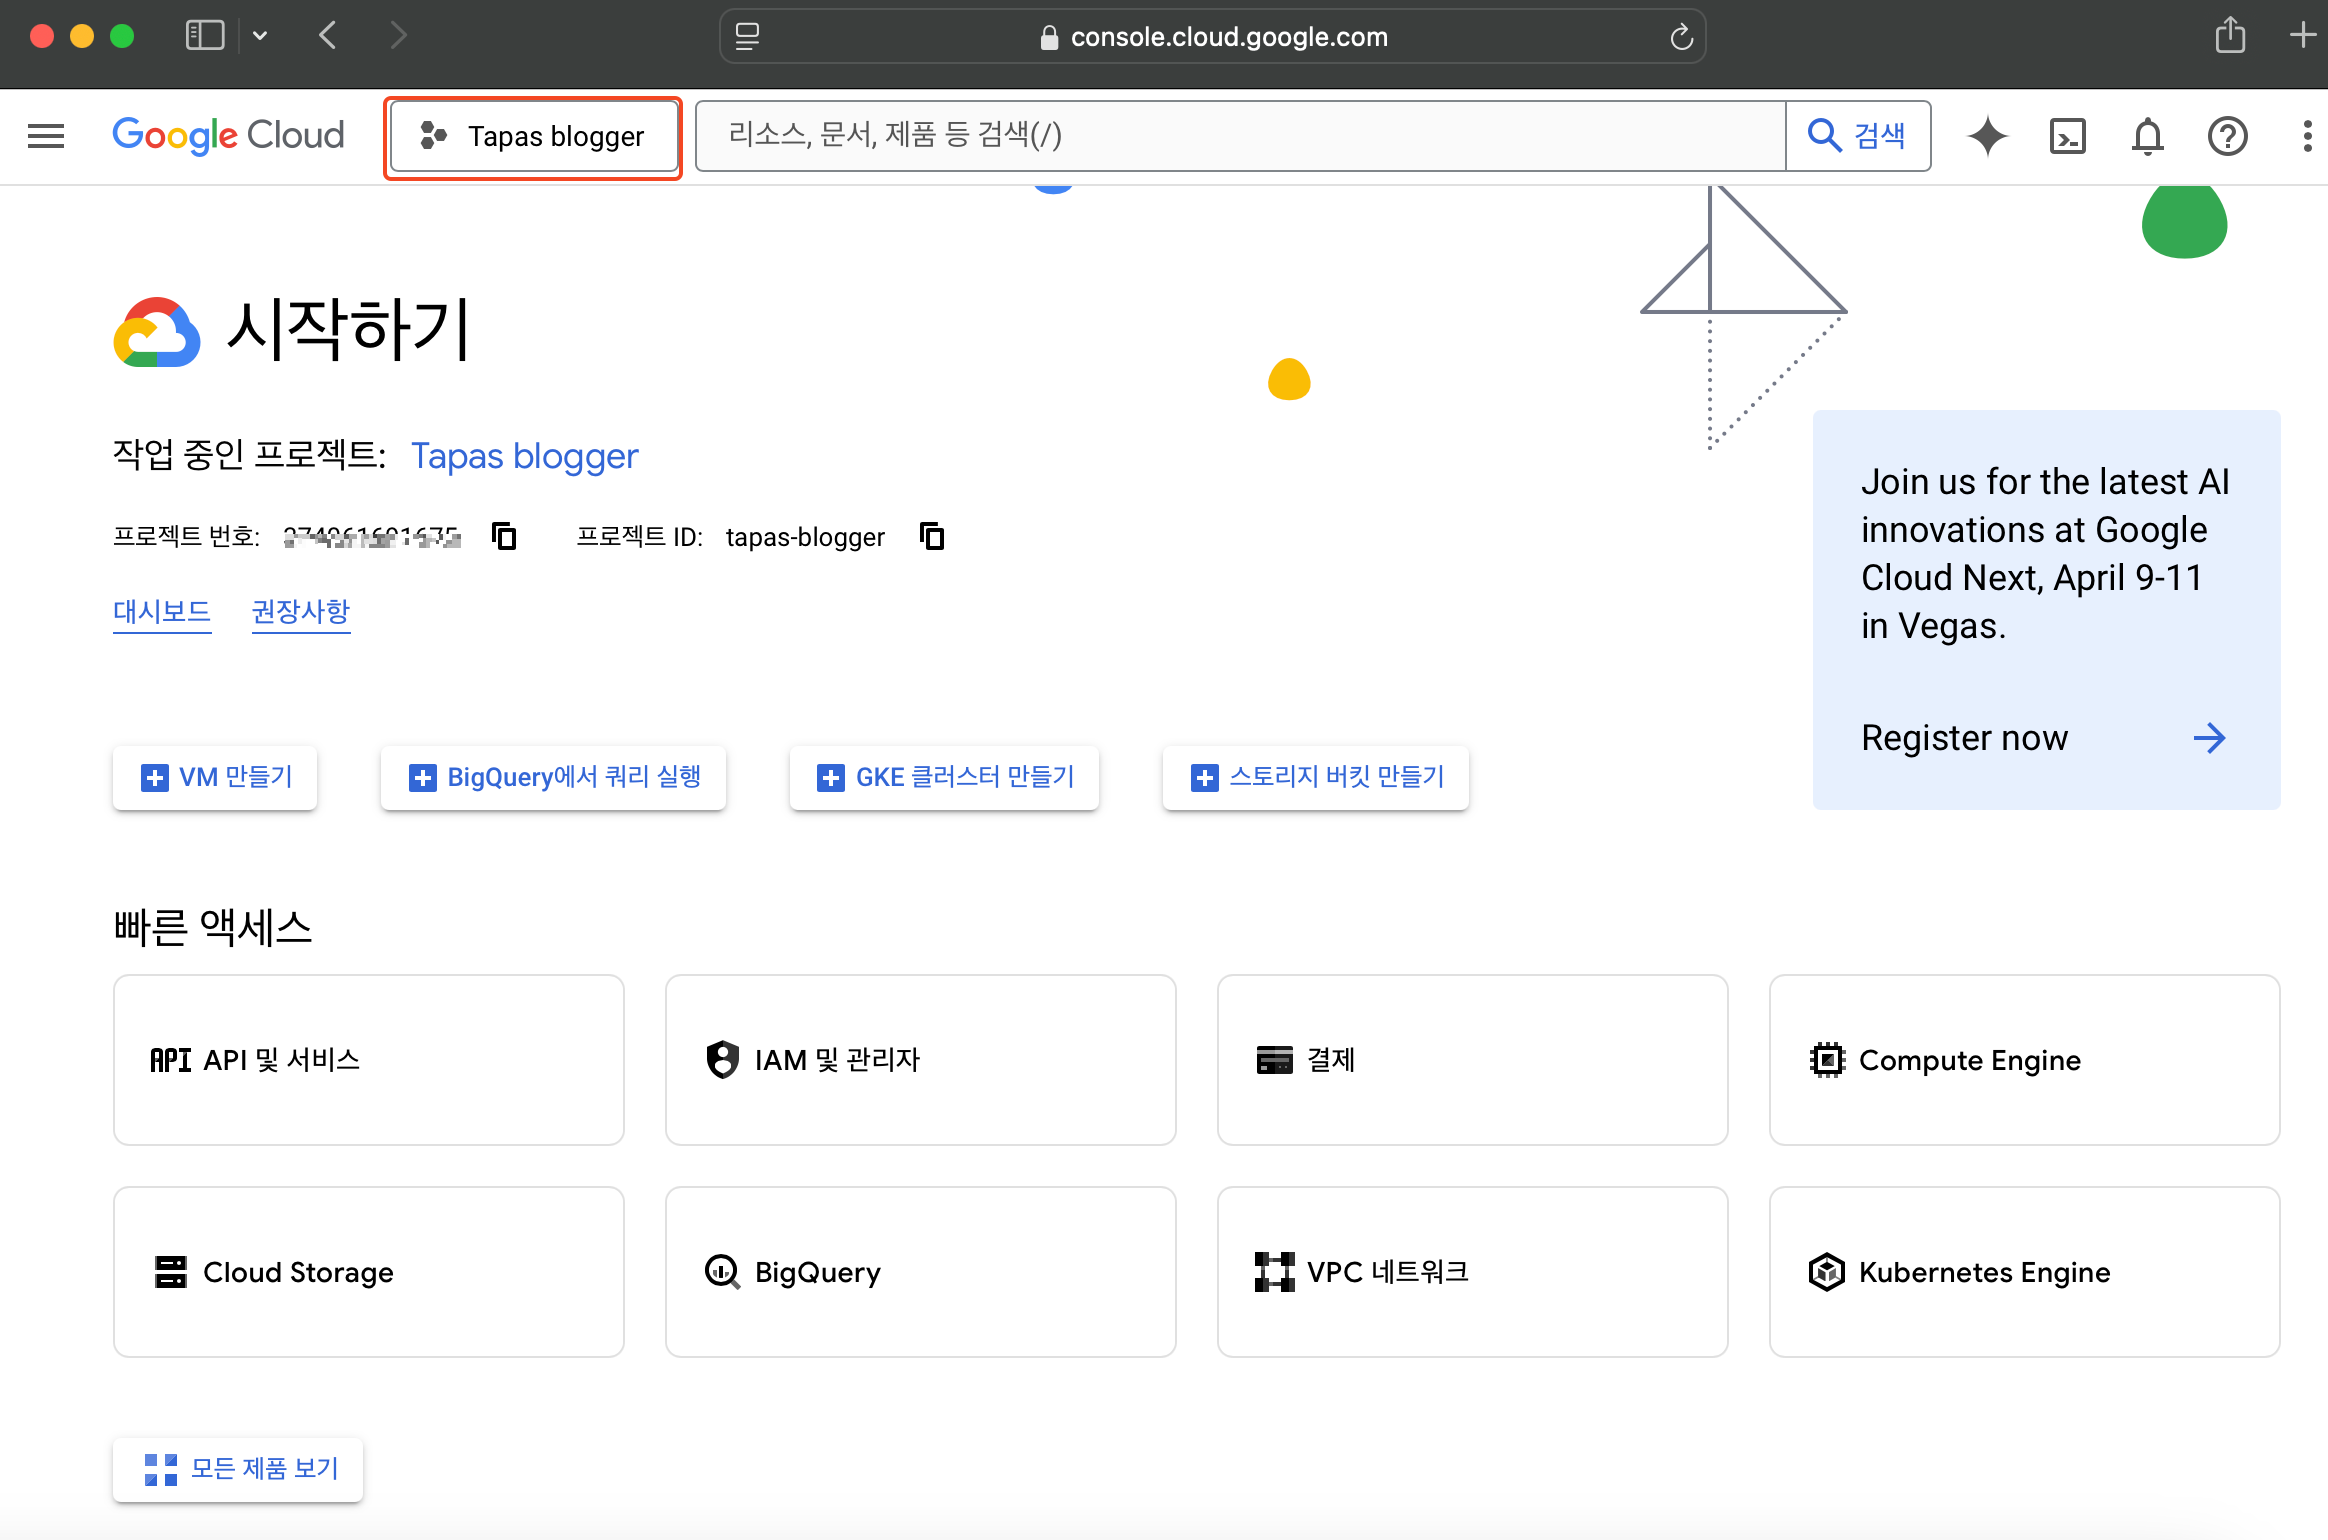Open the Compute Engine card
Image resolution: width=2328 pixels, height=1540 pixels.
click(2025, 1060)
